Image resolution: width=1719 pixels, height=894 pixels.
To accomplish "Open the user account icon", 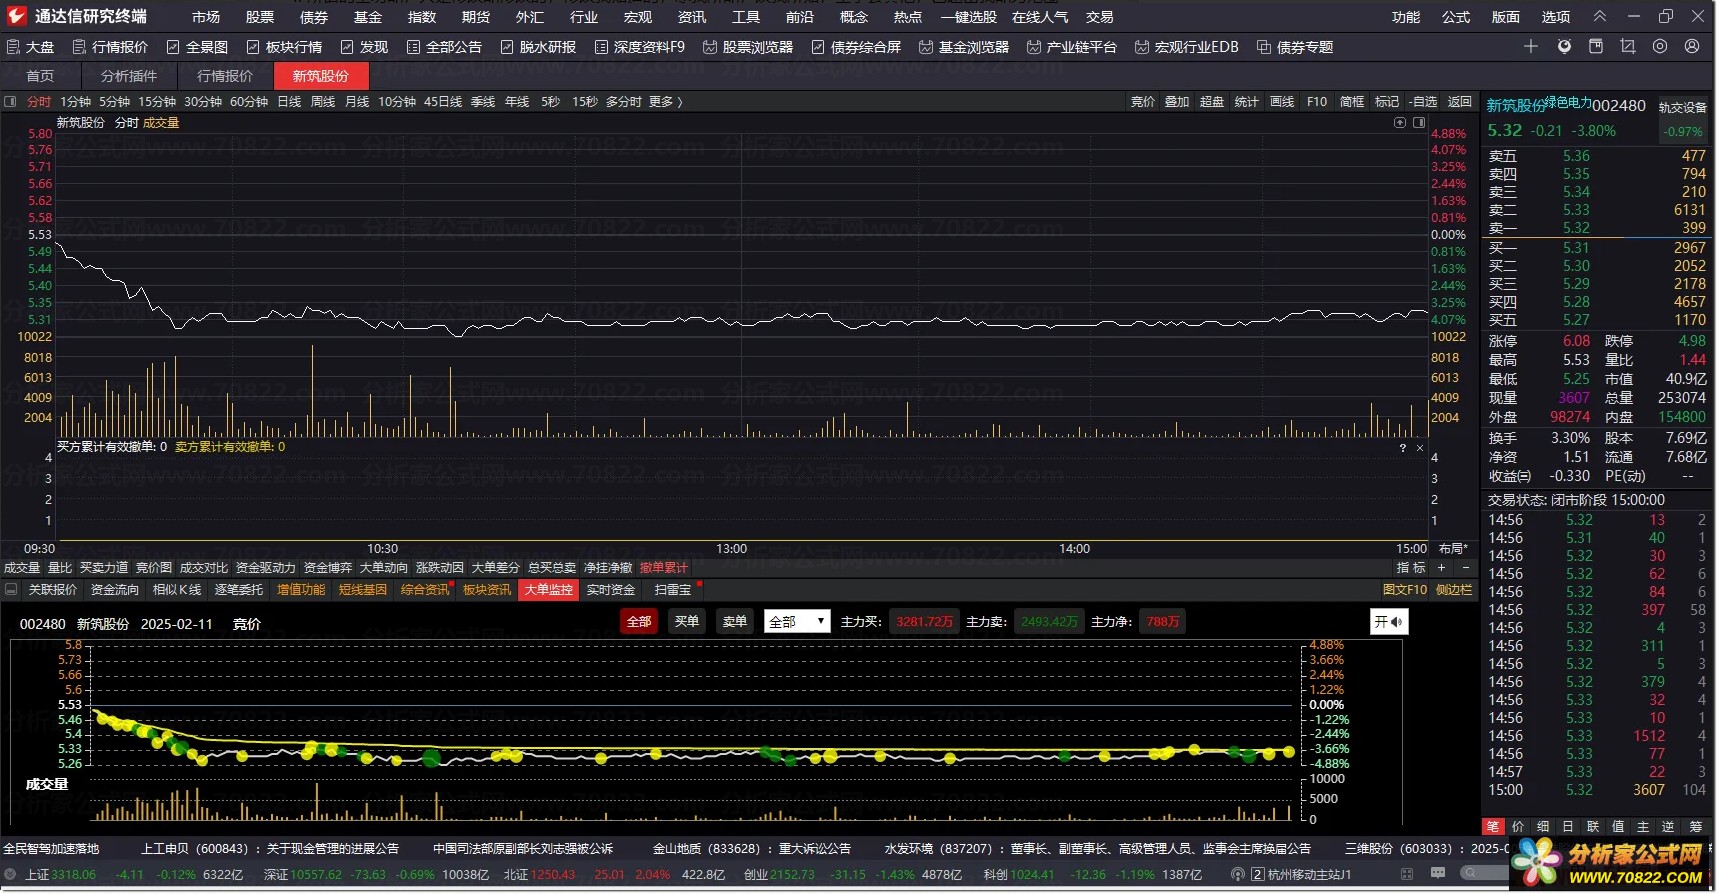I will pyautogui.click(x=1692, y=46).
